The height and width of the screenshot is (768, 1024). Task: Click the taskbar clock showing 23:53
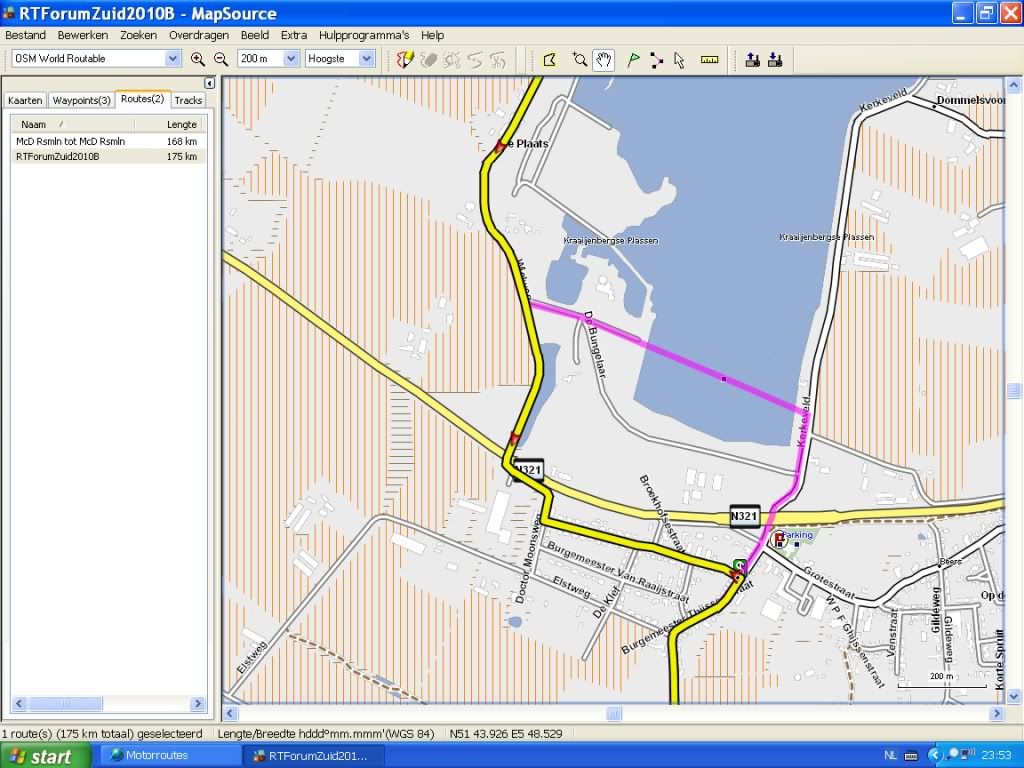999,756
